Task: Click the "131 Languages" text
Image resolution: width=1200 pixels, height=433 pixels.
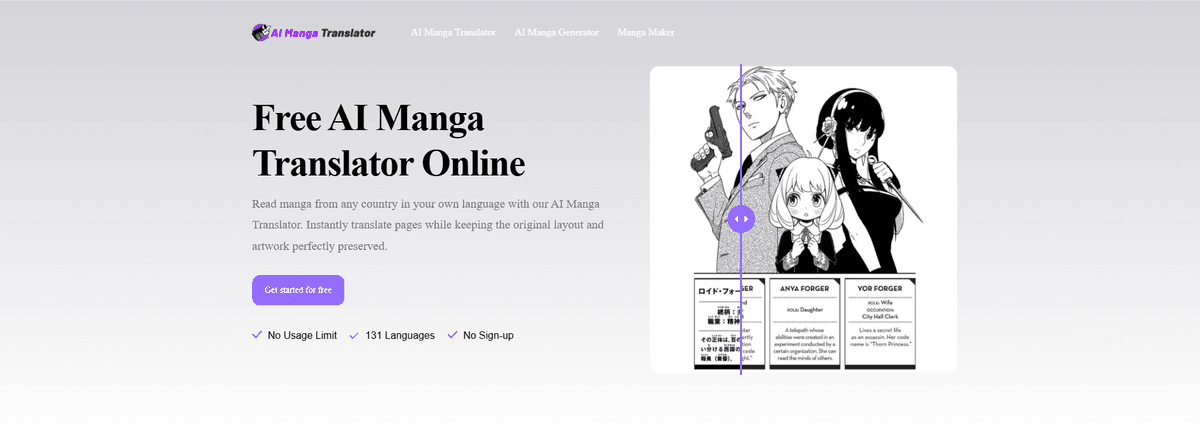Action: pos(400,335)
